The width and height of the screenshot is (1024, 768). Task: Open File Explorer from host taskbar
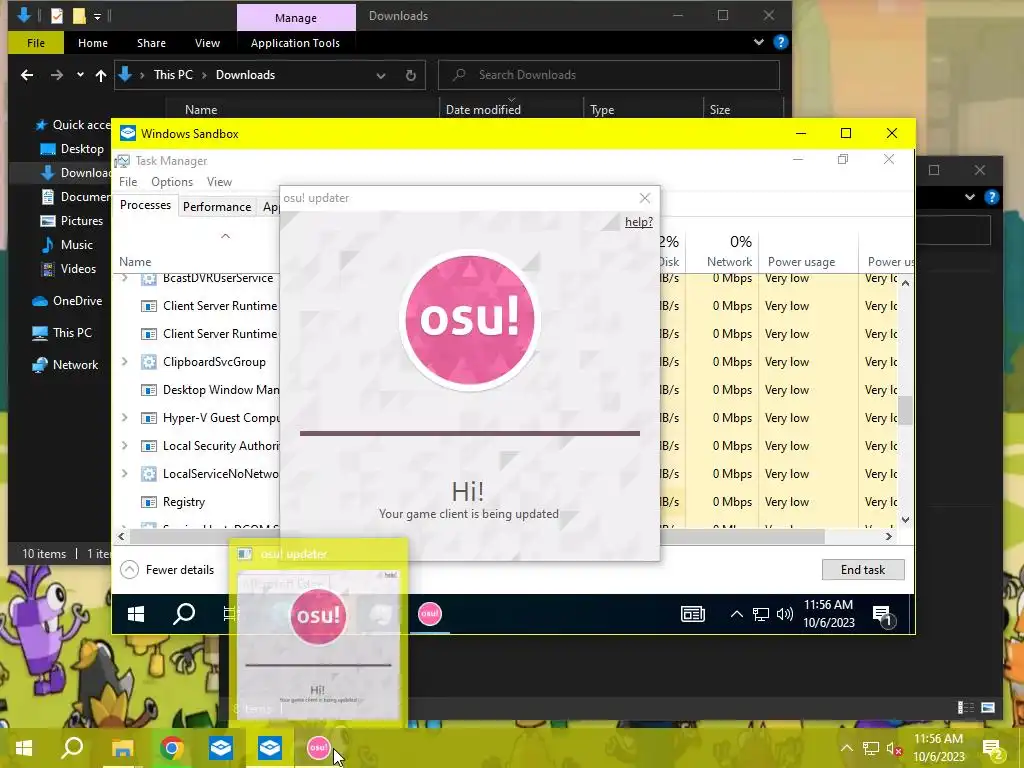(x=122, y=748)
